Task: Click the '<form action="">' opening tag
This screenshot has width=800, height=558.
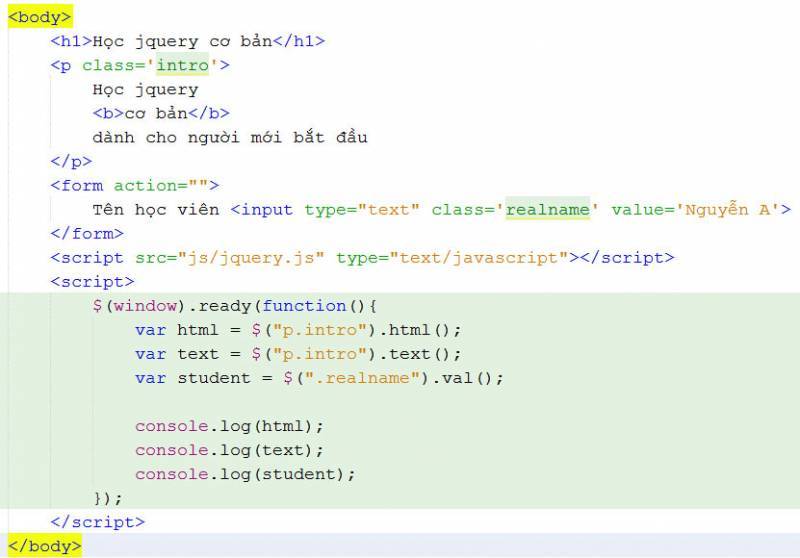Action: pyautogui.click(x=135, y=185)
